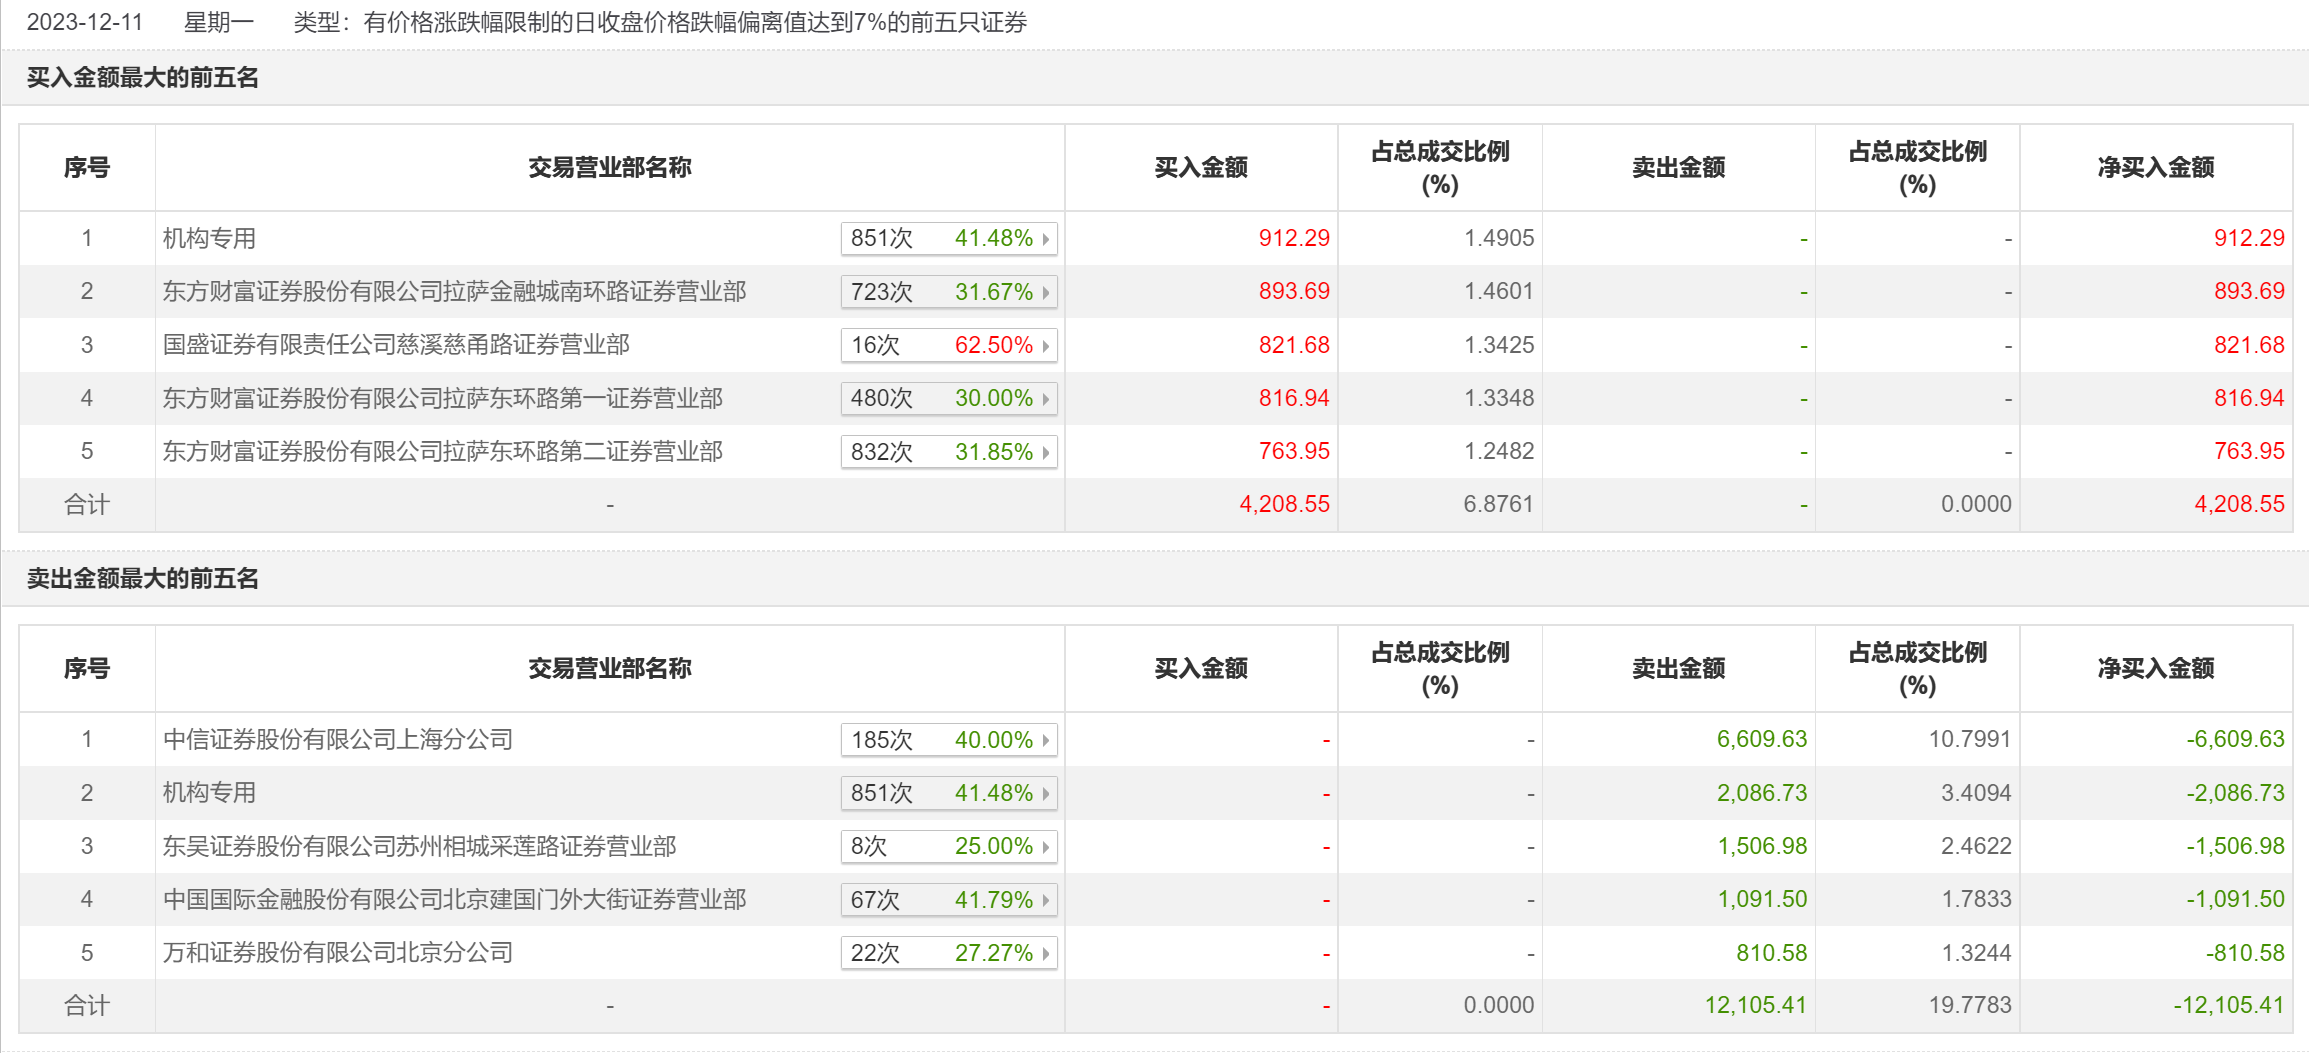The image size is (2309, 1053).
Task: Click the 买入金额最大的前五名 section heading
Action: point(142,78)
